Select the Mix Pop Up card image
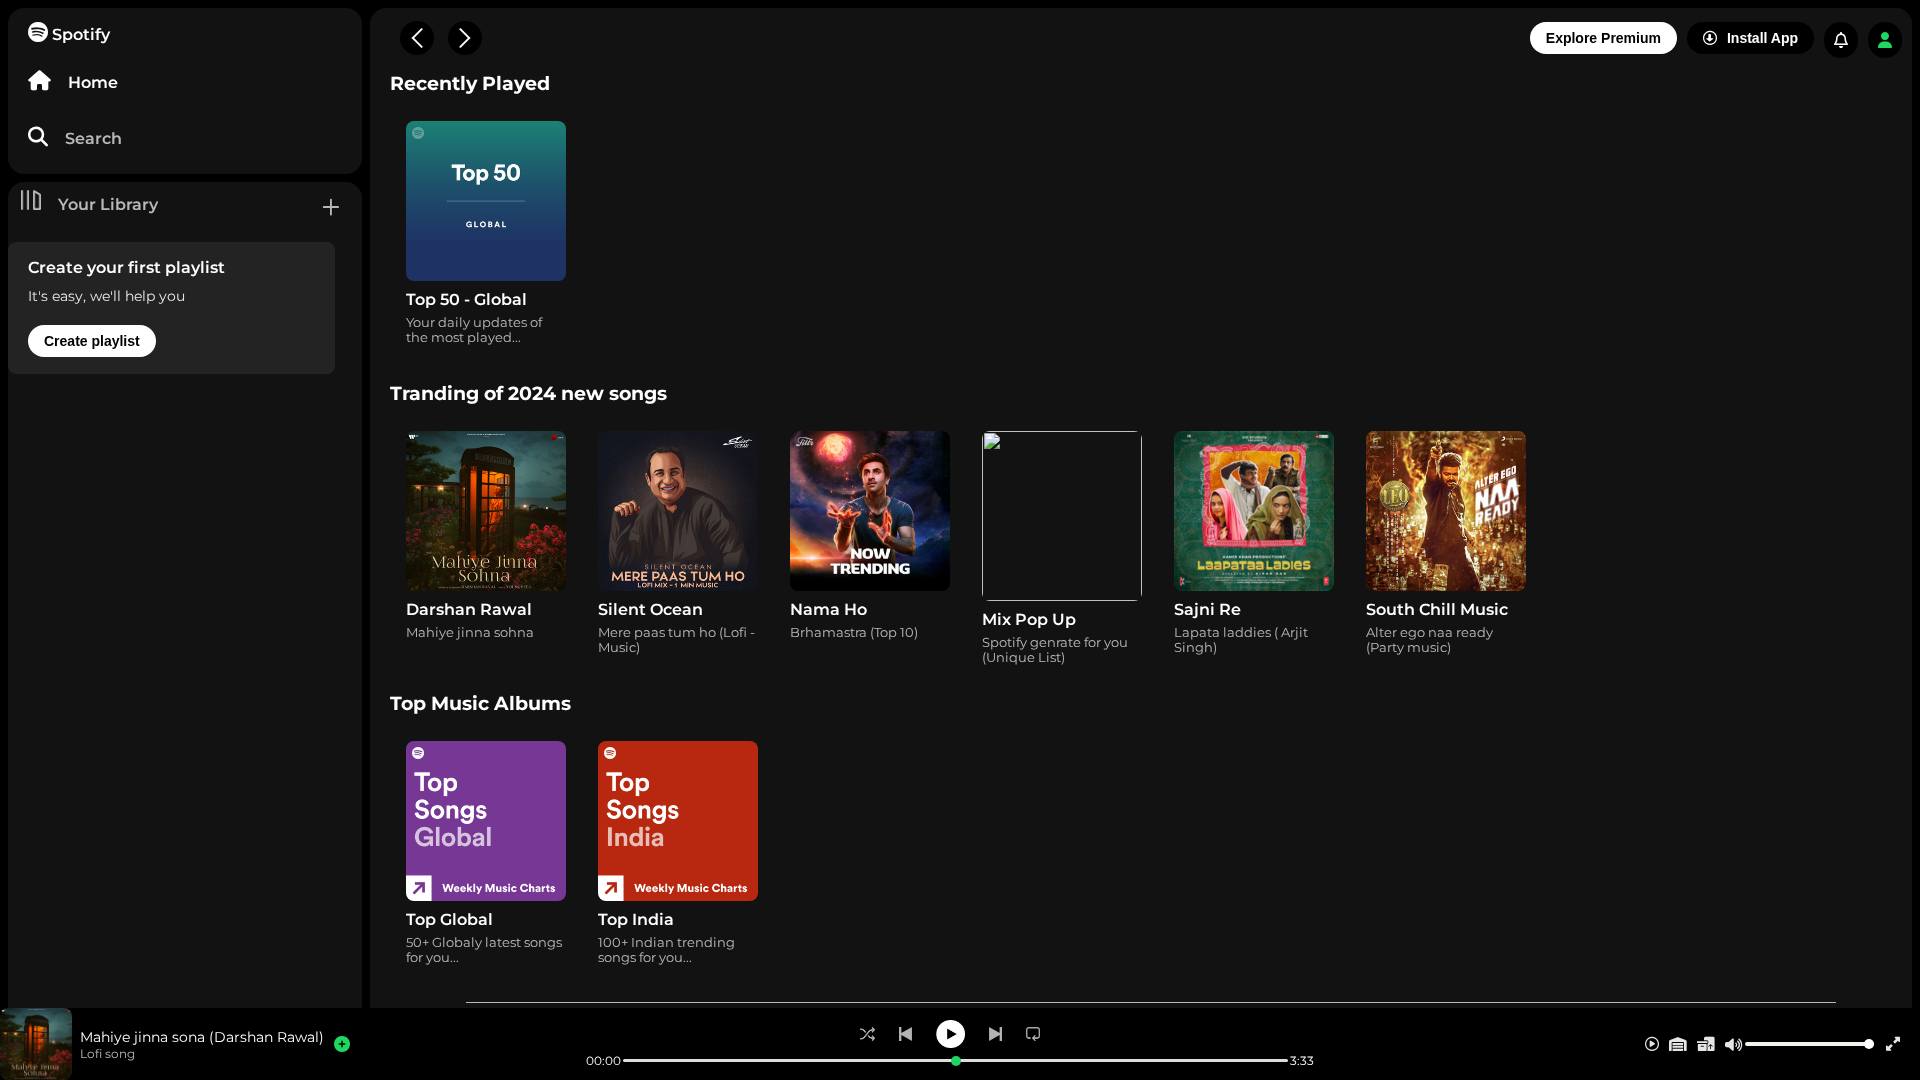The height and width of the screenshot is (1080, 1920). [1062, 516]
